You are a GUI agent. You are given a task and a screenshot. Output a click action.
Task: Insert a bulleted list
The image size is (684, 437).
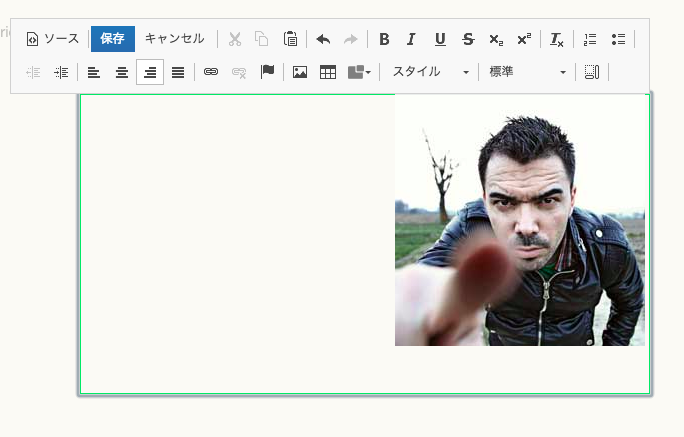[x=618, y=39]
